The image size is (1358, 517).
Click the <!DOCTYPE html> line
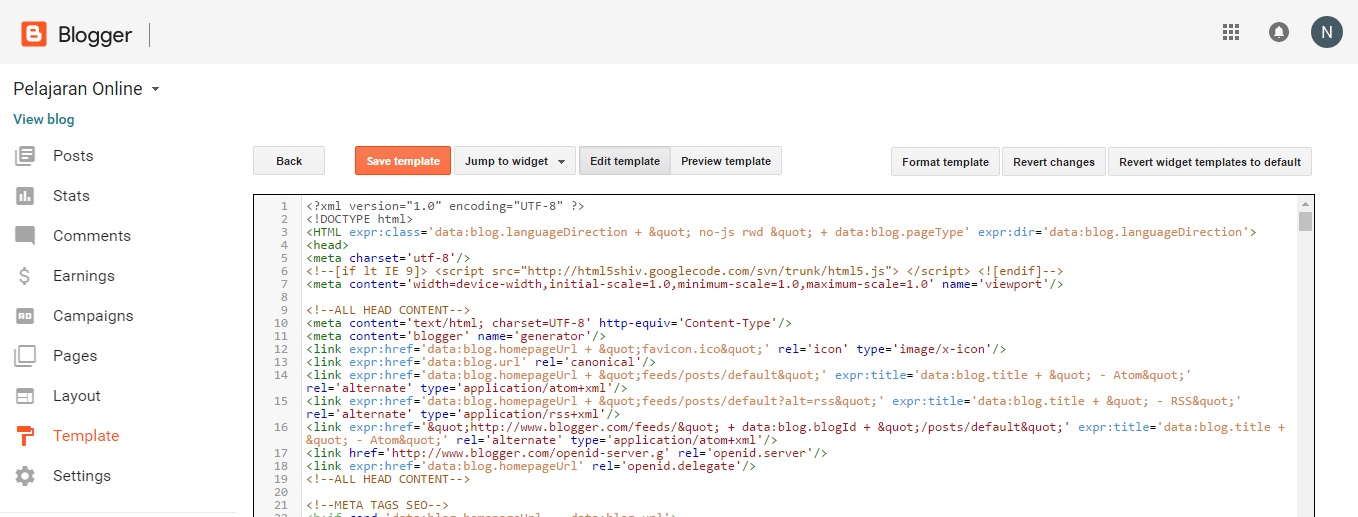click(x=359, y=219)
